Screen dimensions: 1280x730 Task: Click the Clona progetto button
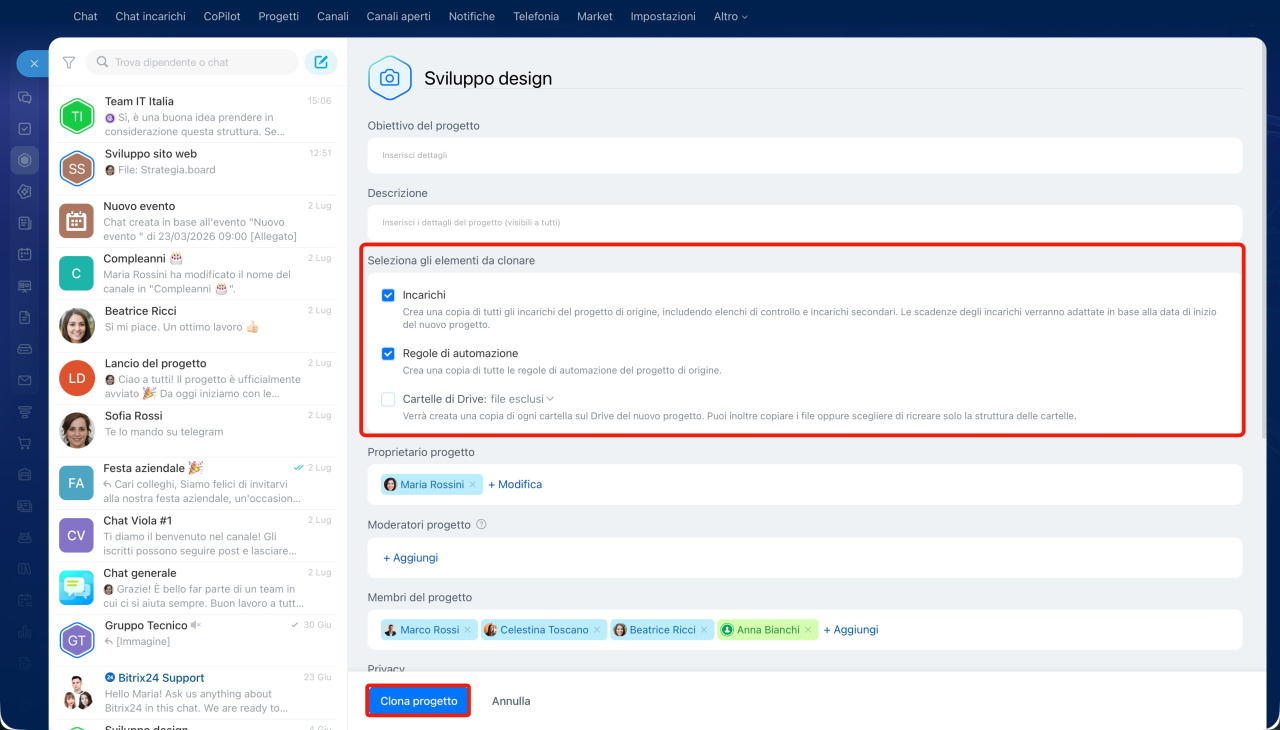(x=419, y=701)
